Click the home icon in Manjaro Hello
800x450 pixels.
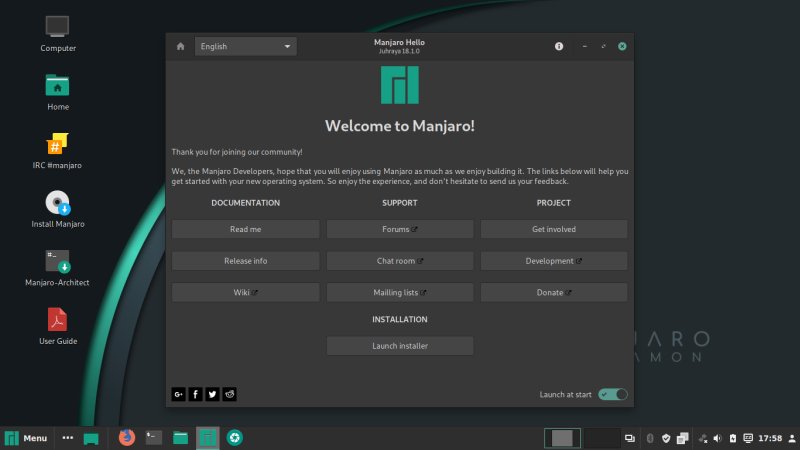pos(181,46)
